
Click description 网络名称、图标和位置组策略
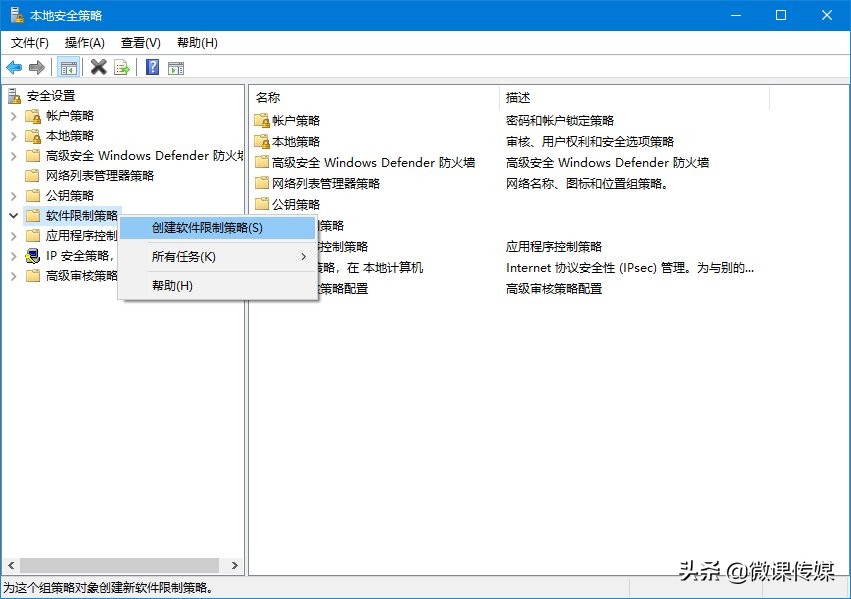587,183
